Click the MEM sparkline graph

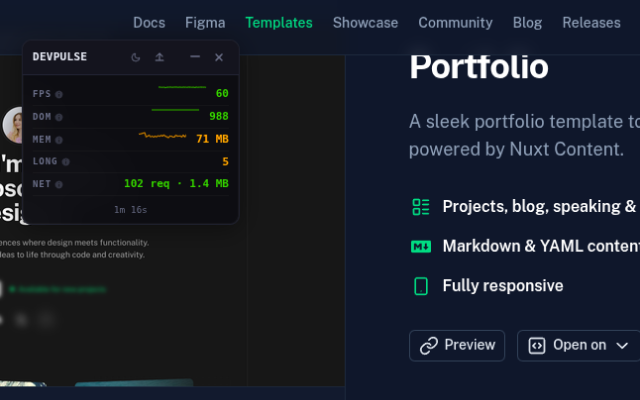(x=162, y=135)
